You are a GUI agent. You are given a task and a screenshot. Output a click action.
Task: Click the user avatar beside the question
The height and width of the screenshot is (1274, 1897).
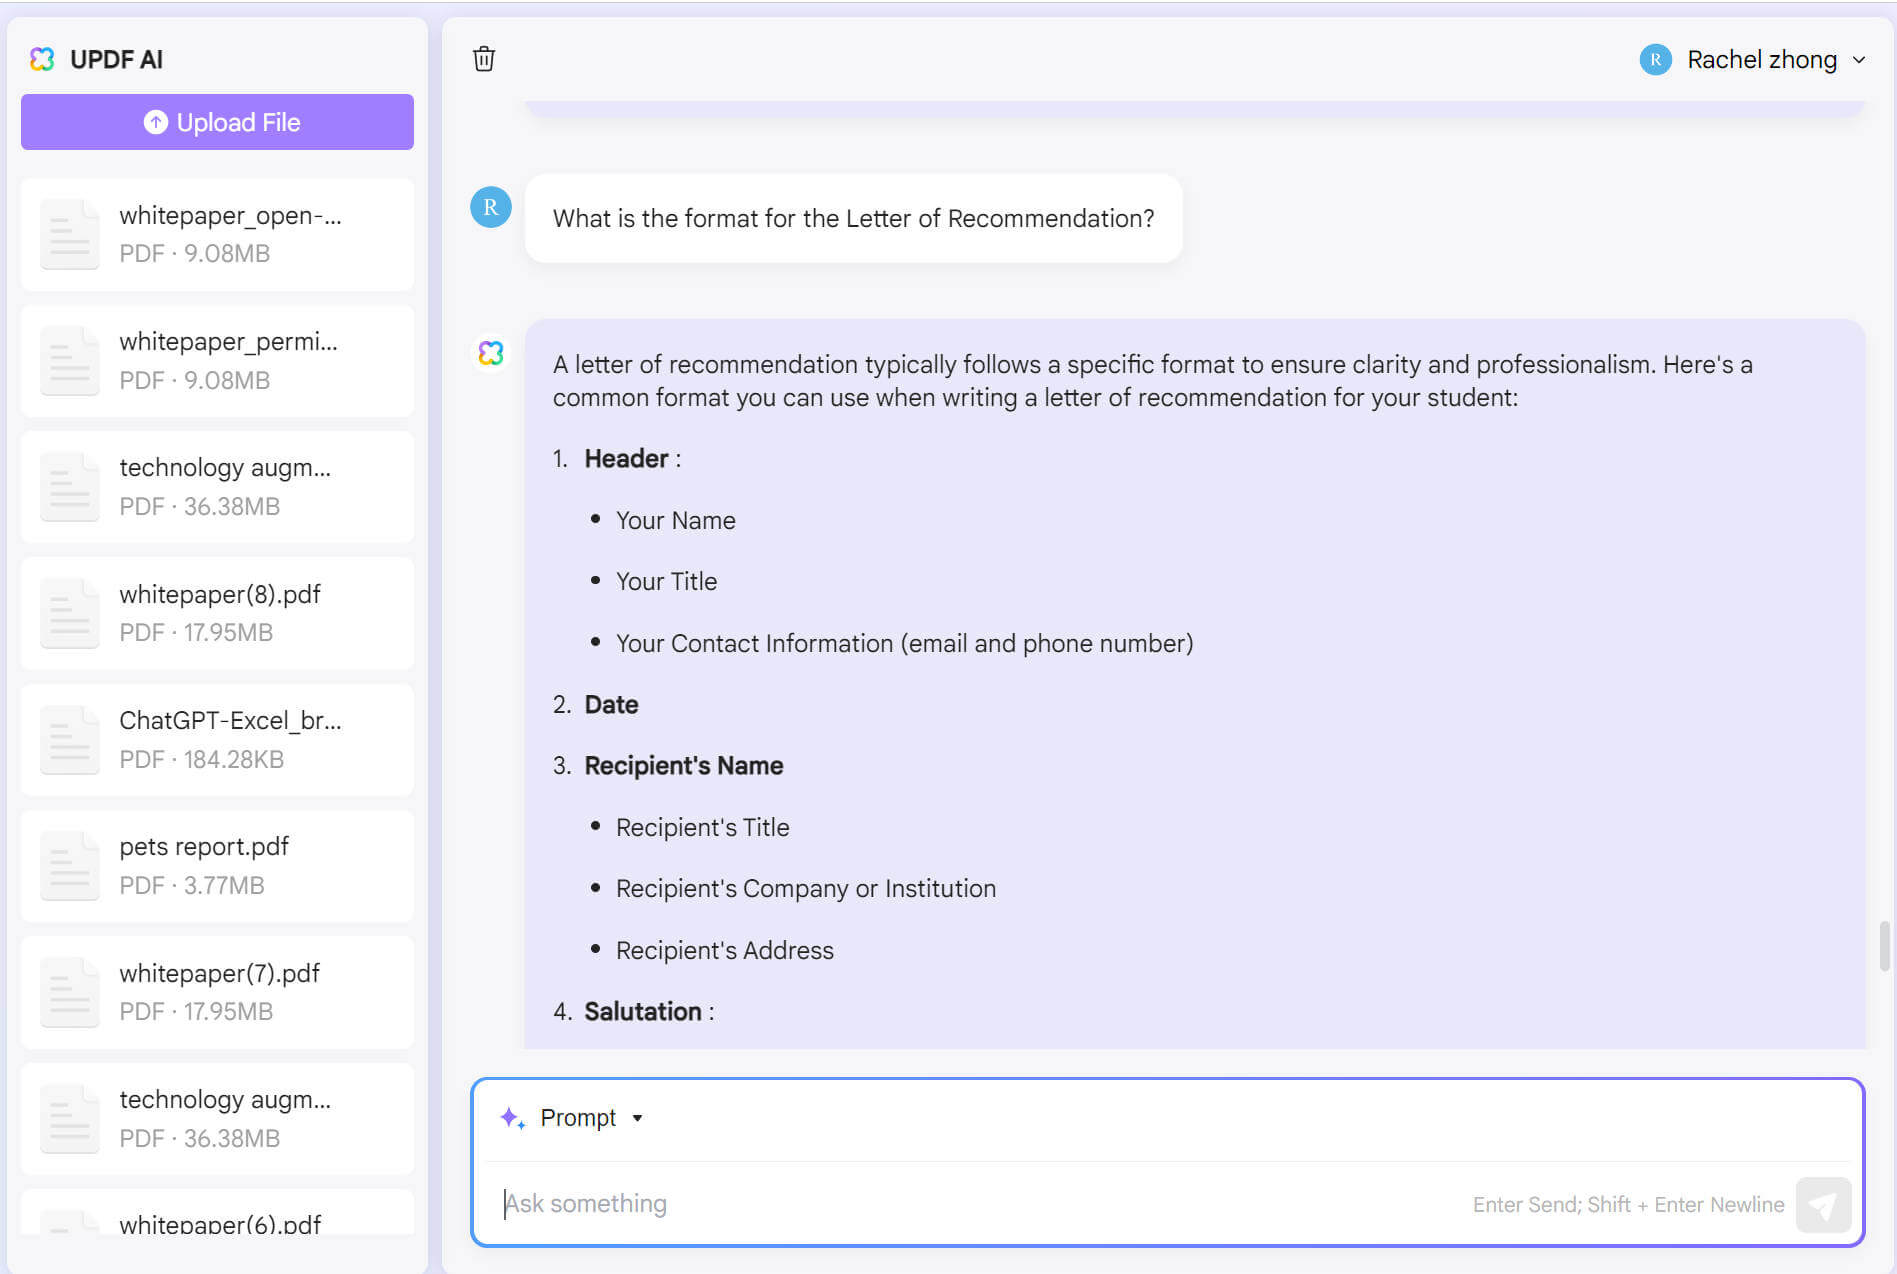[x=491, y=207]
